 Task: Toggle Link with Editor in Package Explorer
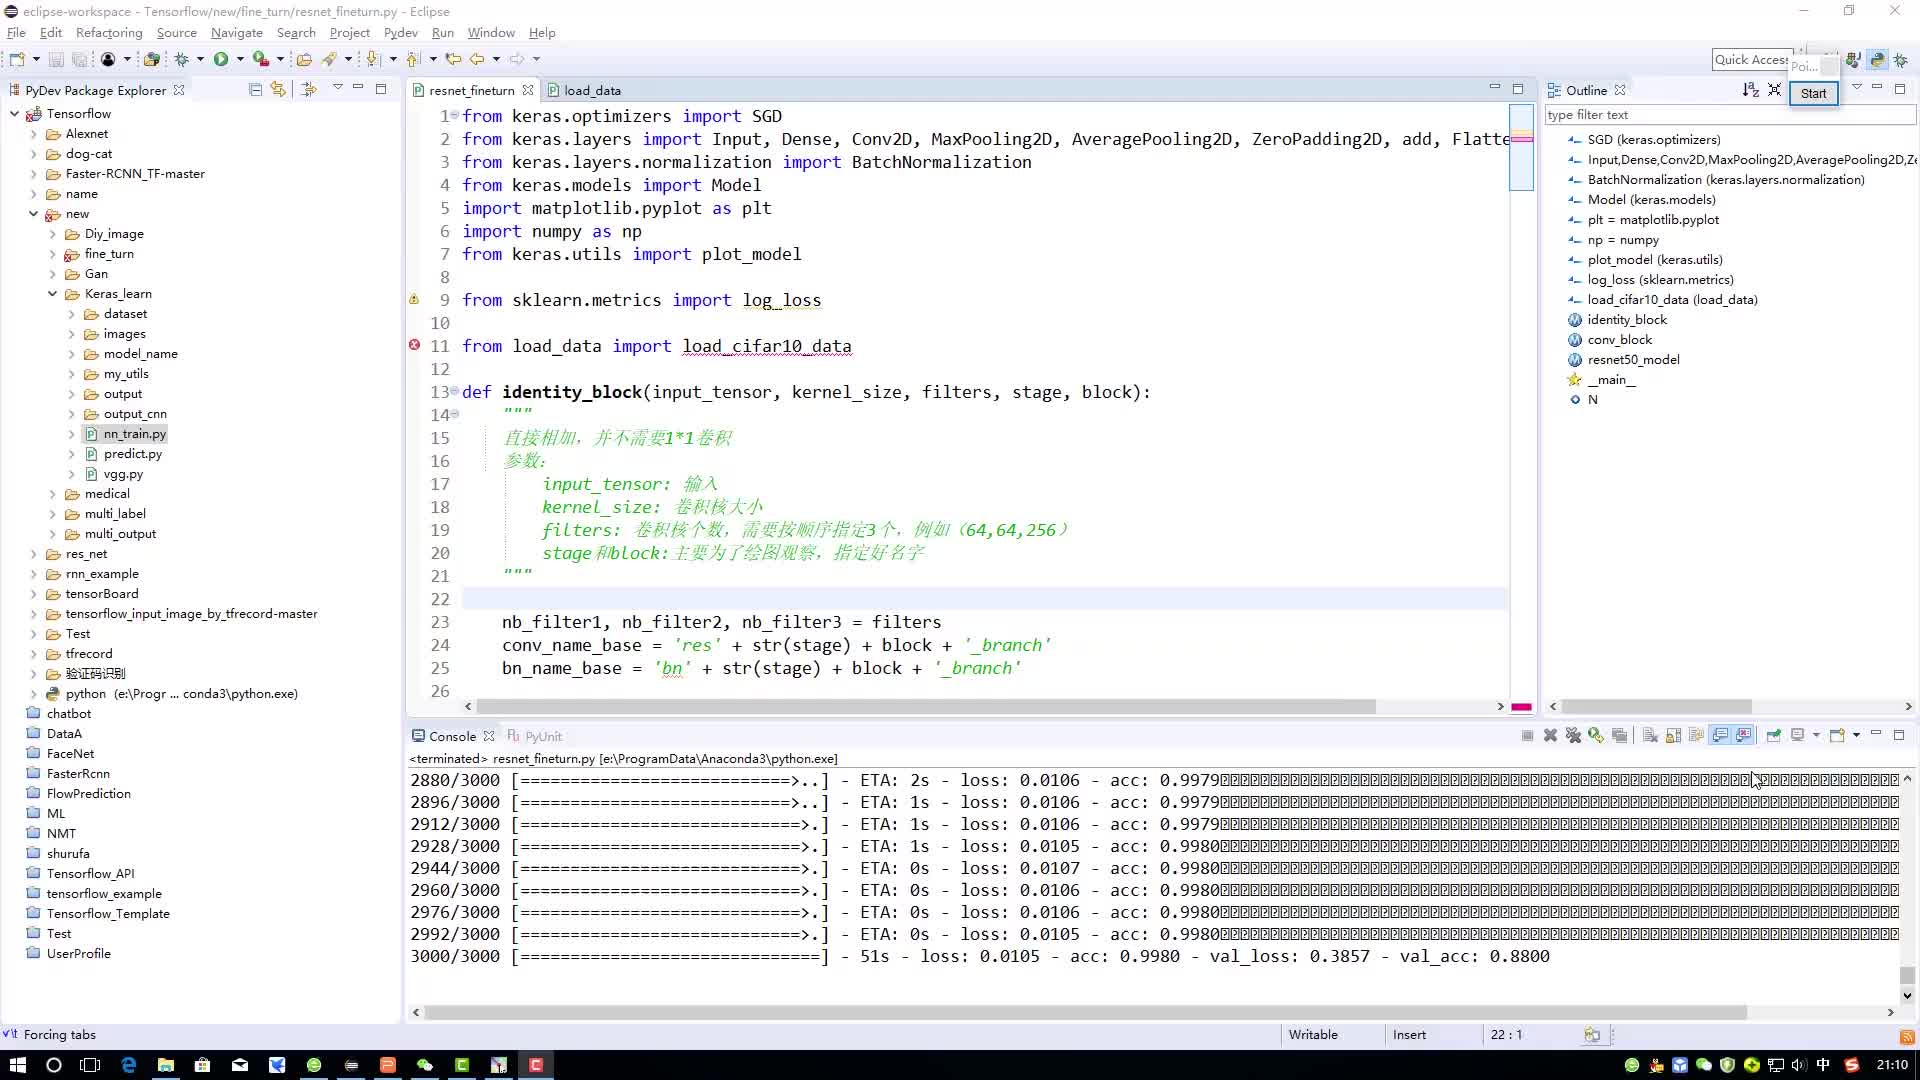click(x=278, y=90)
